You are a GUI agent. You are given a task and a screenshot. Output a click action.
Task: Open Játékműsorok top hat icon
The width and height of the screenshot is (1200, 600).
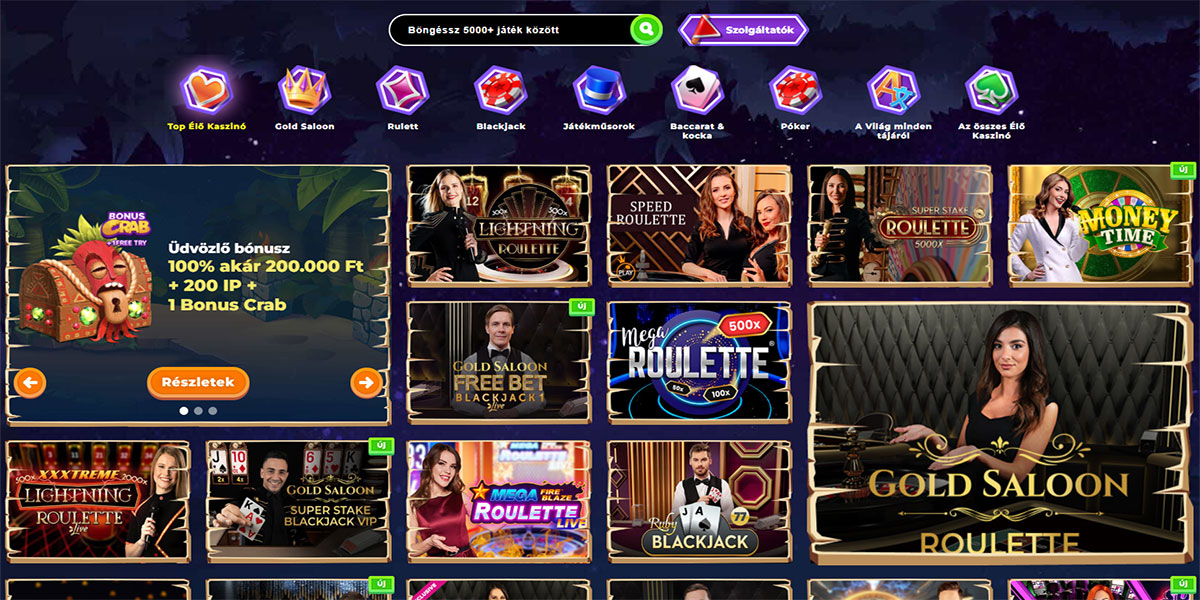tap(599, 90)
